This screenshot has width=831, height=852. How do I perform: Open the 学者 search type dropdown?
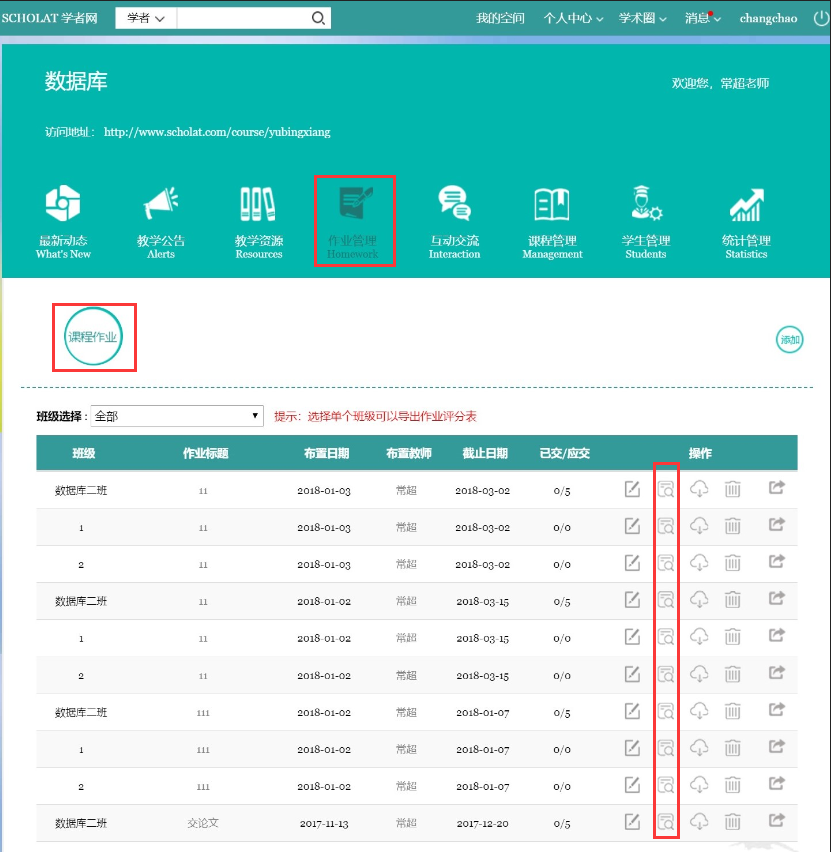coord(146,18)
